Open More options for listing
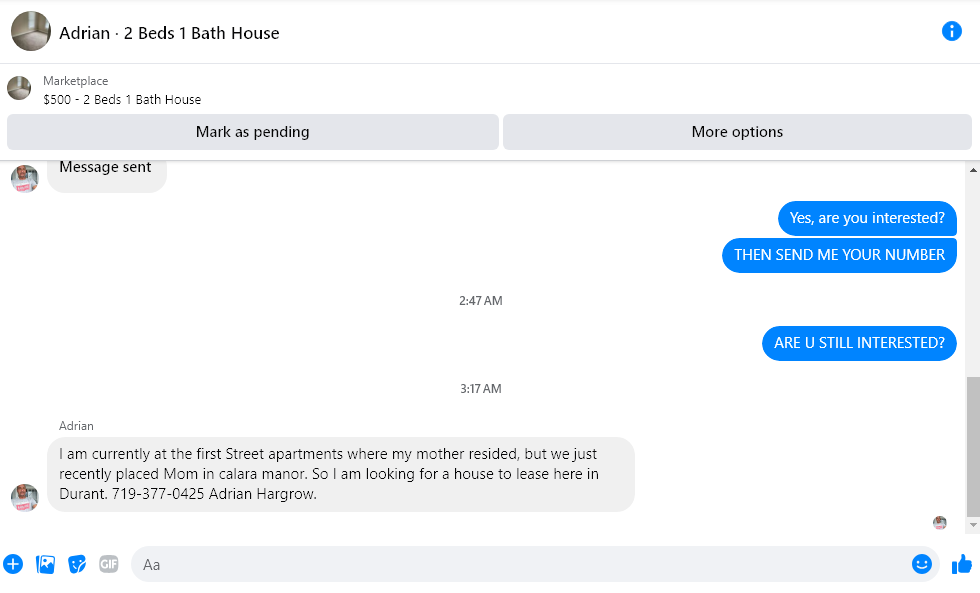The height and width of the screenshot is (593, 980). click(x=737, y=132)
